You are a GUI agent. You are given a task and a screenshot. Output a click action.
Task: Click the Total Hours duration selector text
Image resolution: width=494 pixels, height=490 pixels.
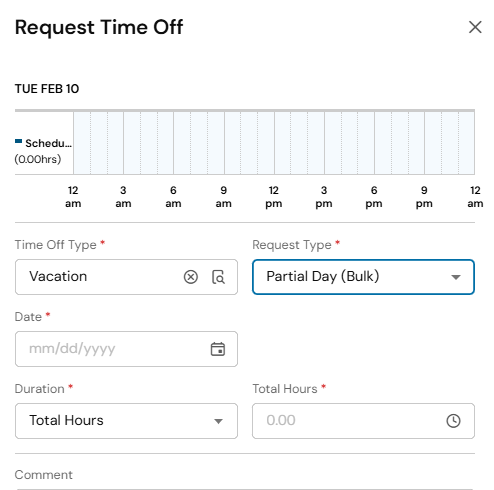[66, 420]
